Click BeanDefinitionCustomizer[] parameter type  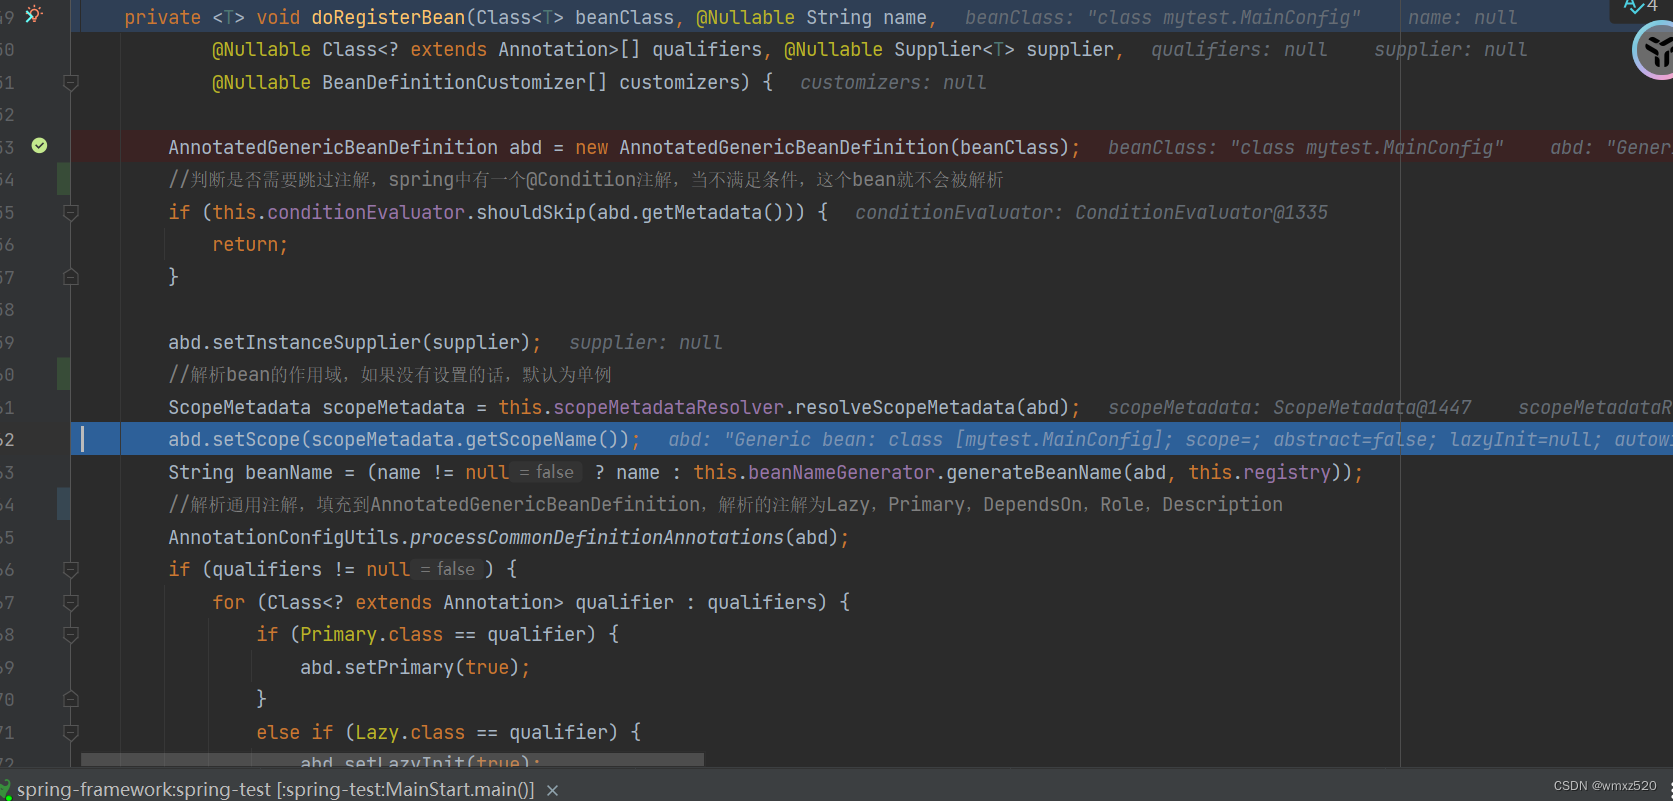[465, 83]
